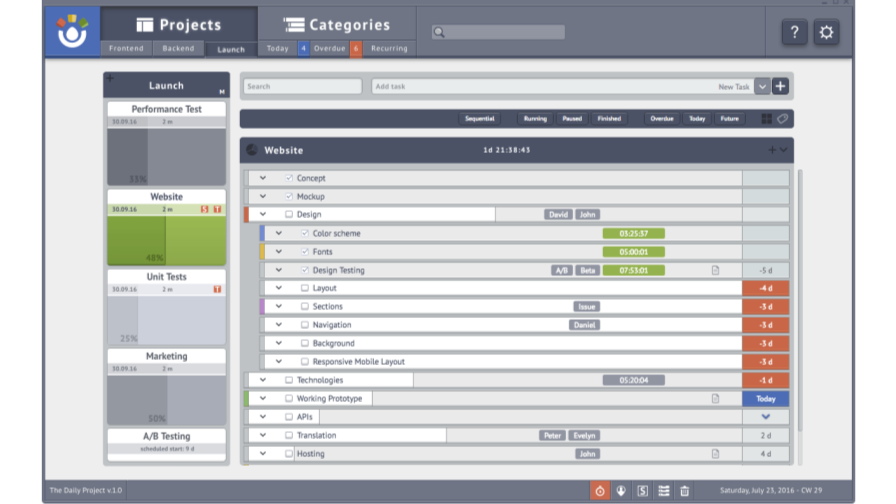
Task: Click the download arrow icon in status bar
Action: [621, 490]
